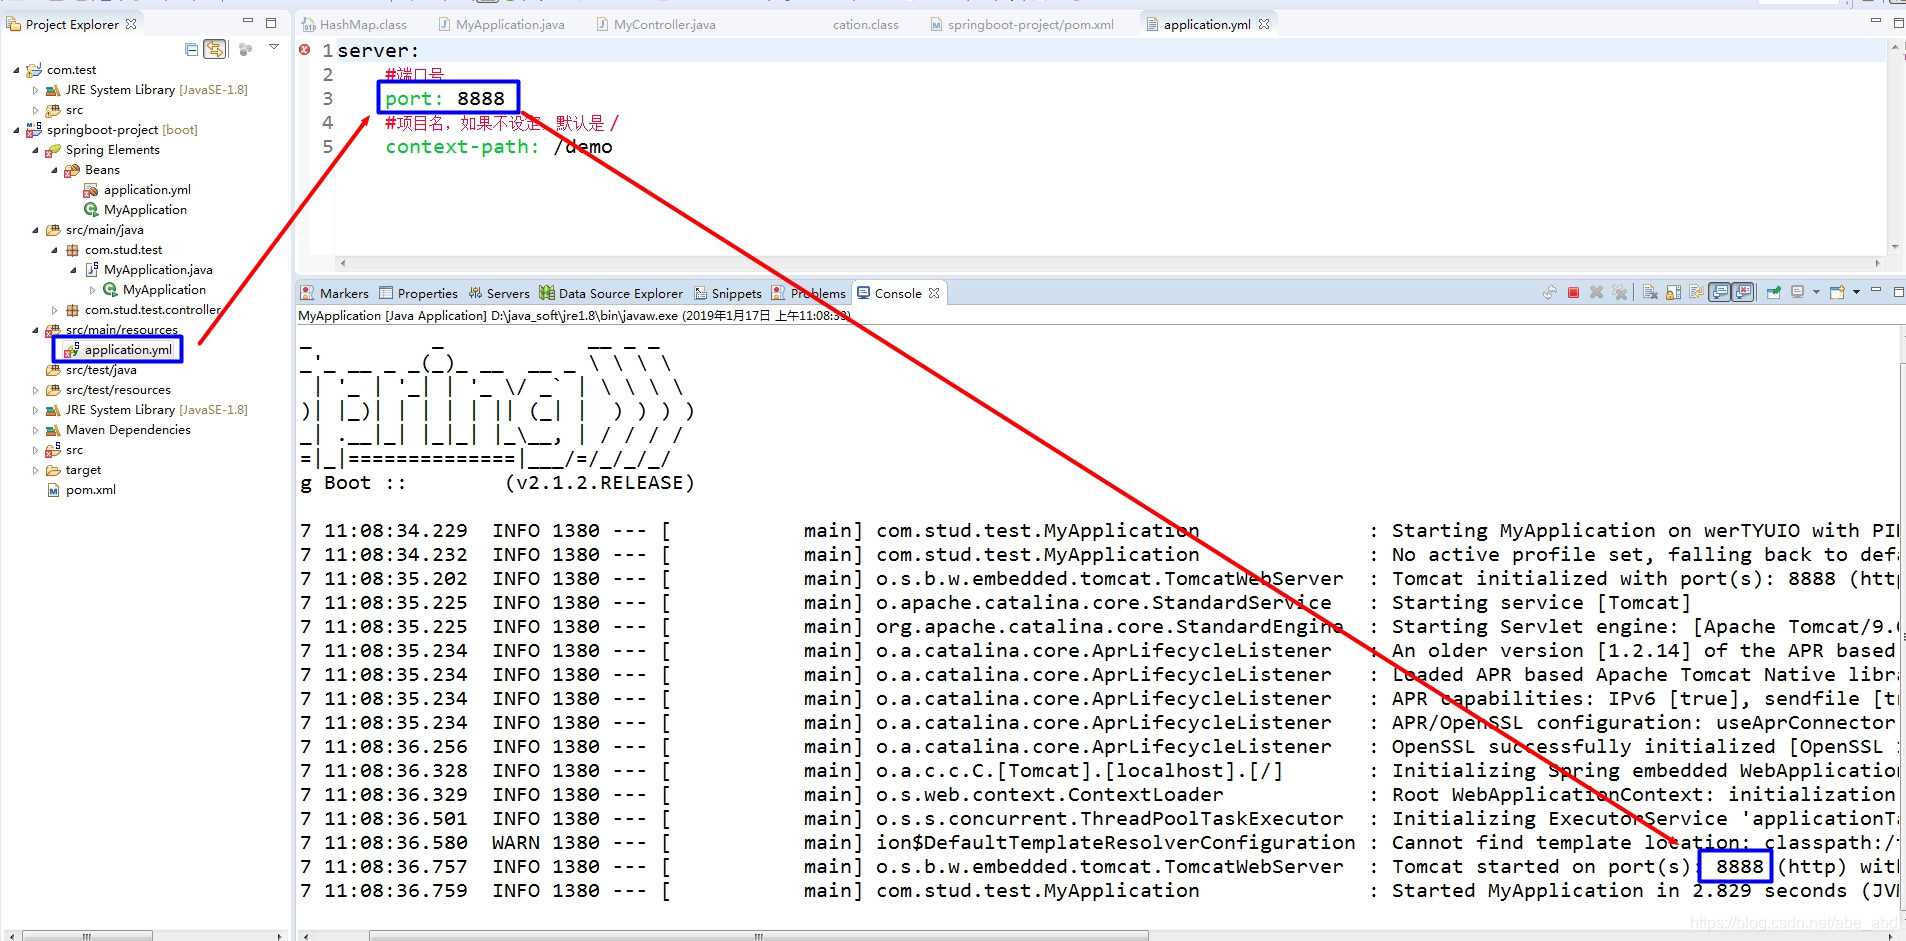Screen dimensions: 1906x941
Task: Expand the Maven Dependencies node
Action: (35, 430)
